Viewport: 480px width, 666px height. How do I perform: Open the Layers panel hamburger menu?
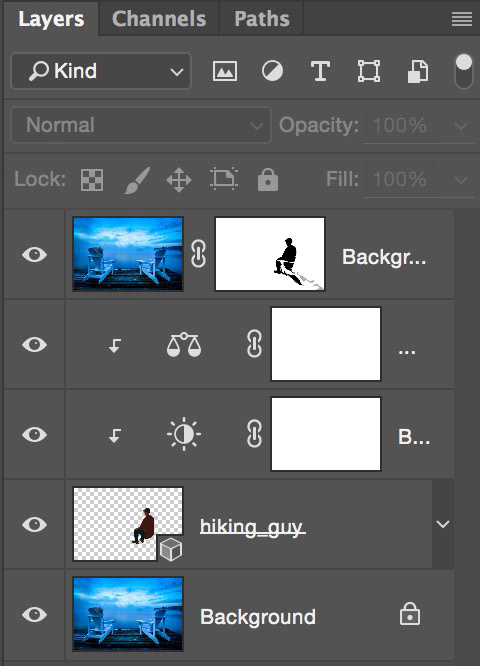pos(462,19)
